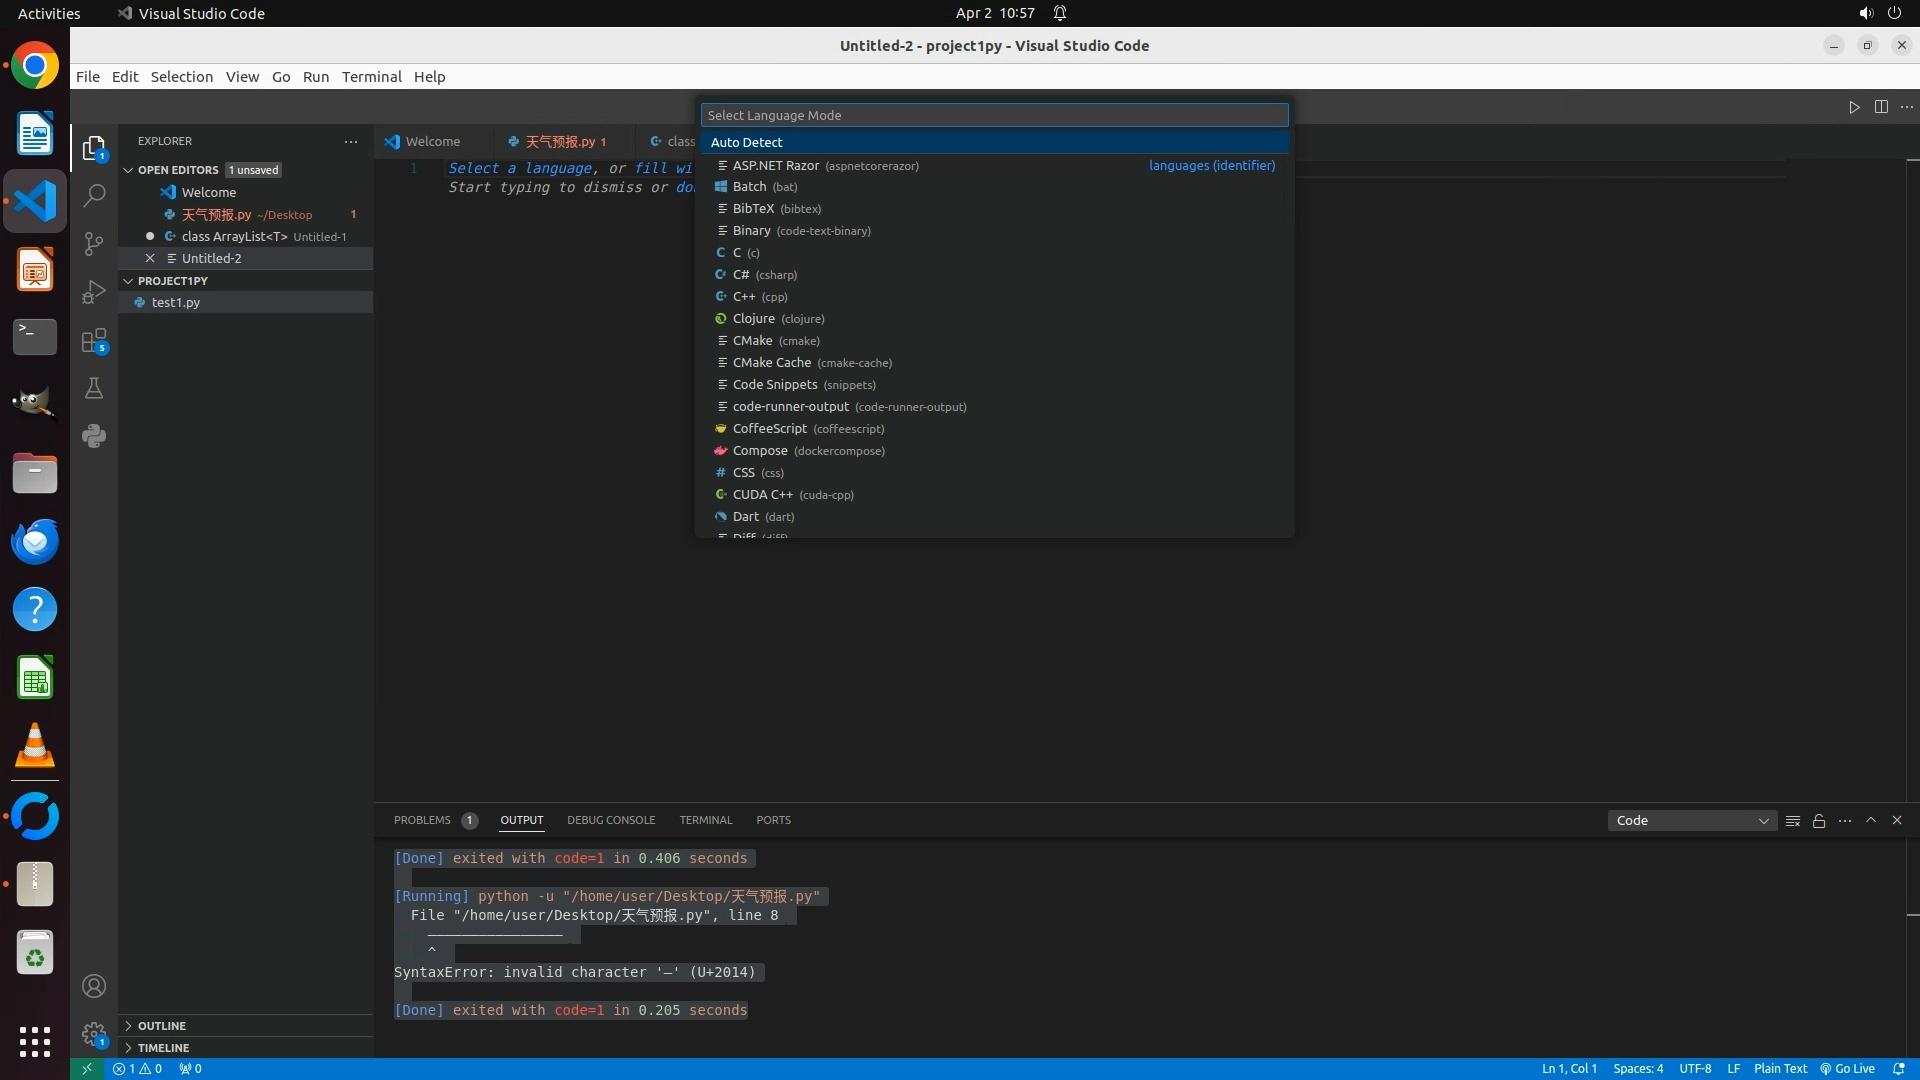Open the Python extension sidebar view
1920x1080 pixels.
94,436
